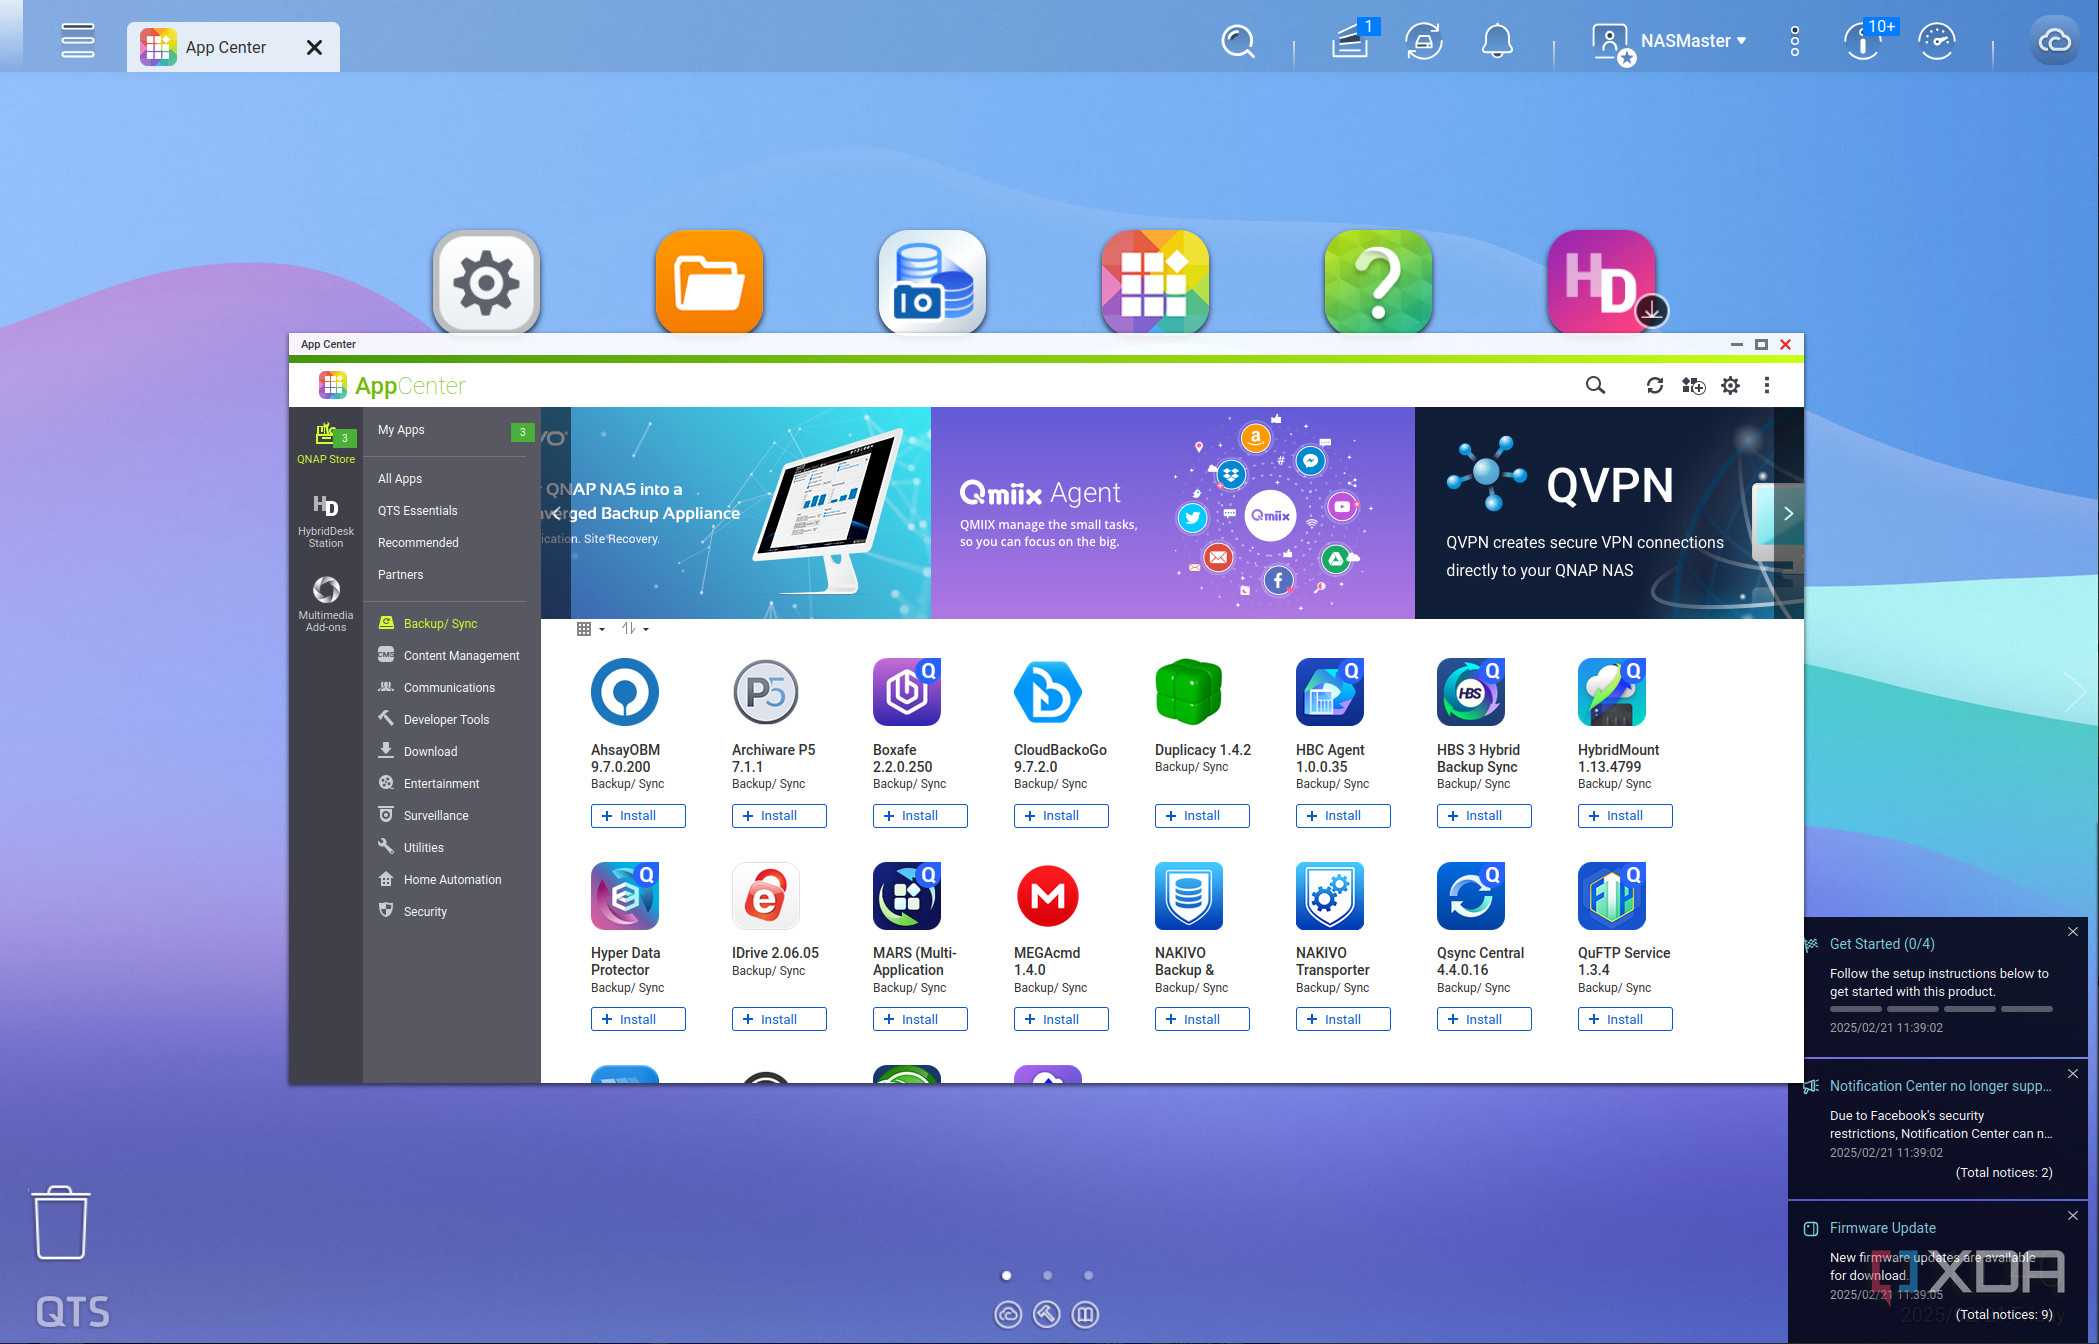Screen dimensions: 2099x1344
Task: Open the sort order dropdown
Action: 634,629
